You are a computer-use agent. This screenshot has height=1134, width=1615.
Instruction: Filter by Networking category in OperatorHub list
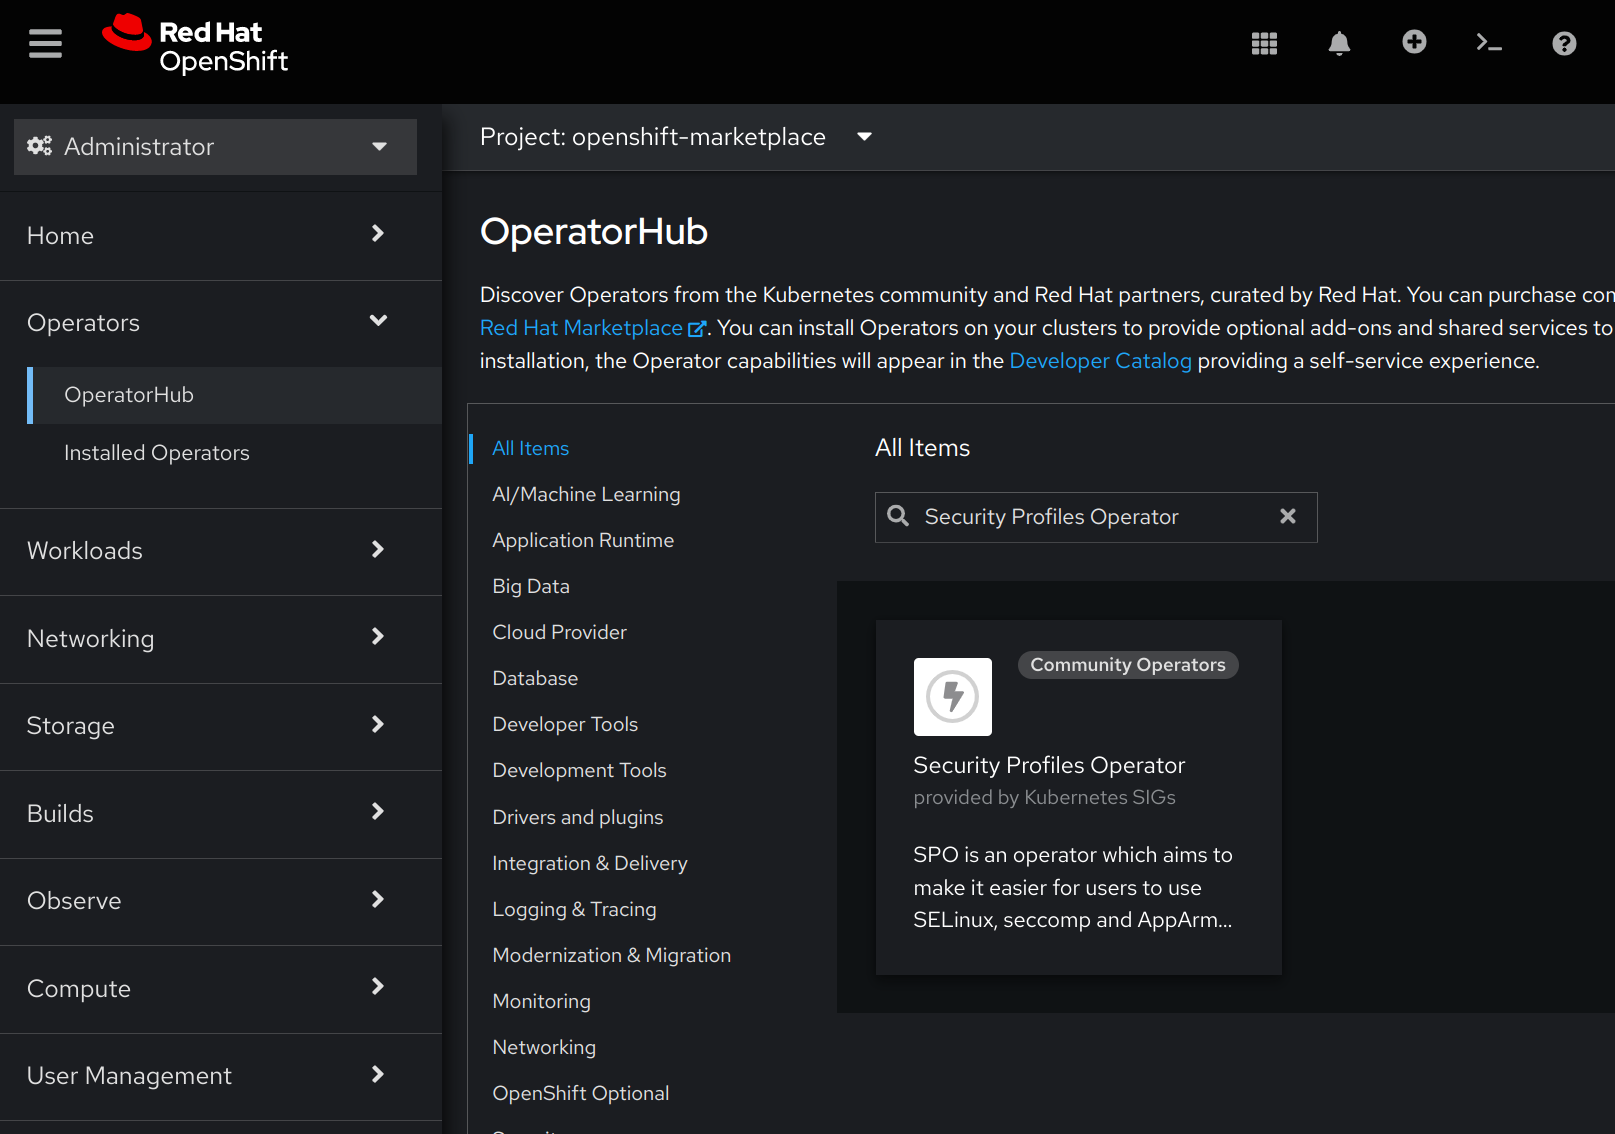pyautogui.click(x=544, y=1047)
